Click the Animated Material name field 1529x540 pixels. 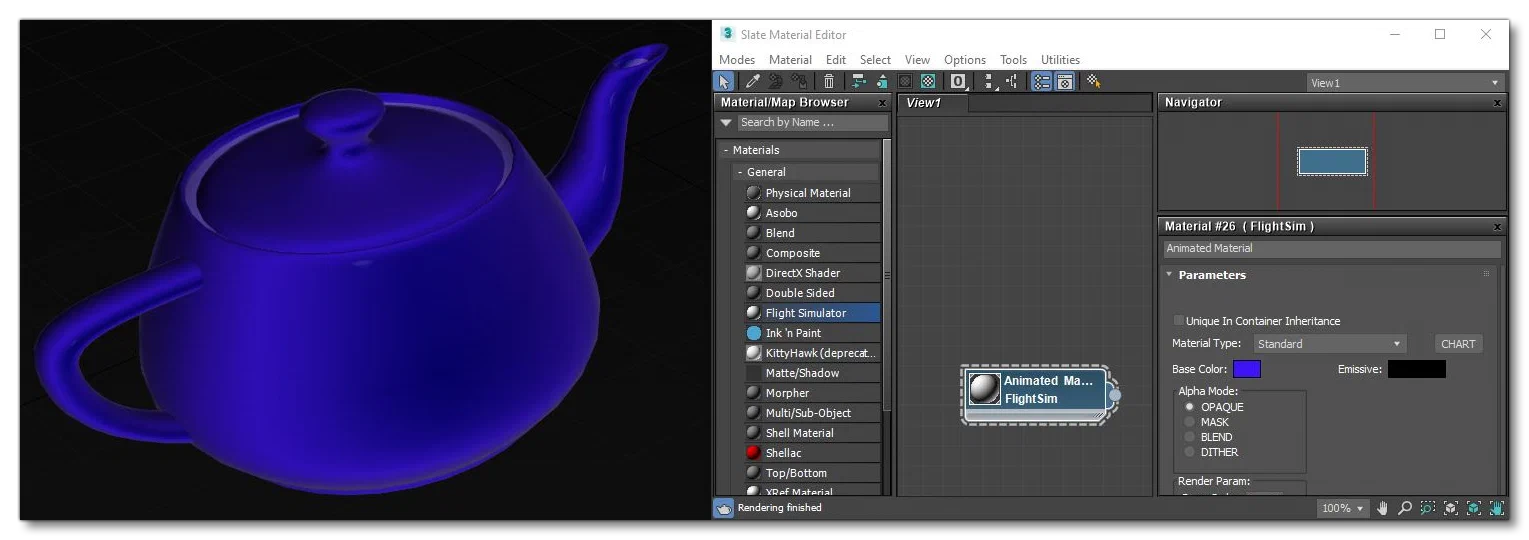coord(1331,248)
